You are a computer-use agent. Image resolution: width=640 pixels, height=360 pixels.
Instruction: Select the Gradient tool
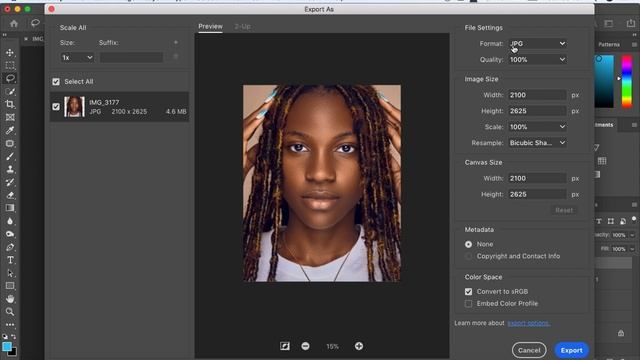click(x=10, y=208)
